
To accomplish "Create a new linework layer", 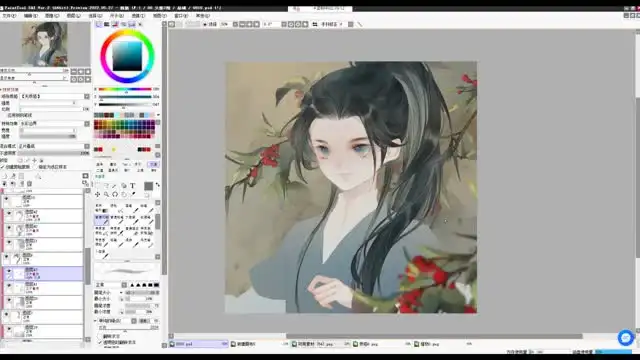I will tap(13, 176).
